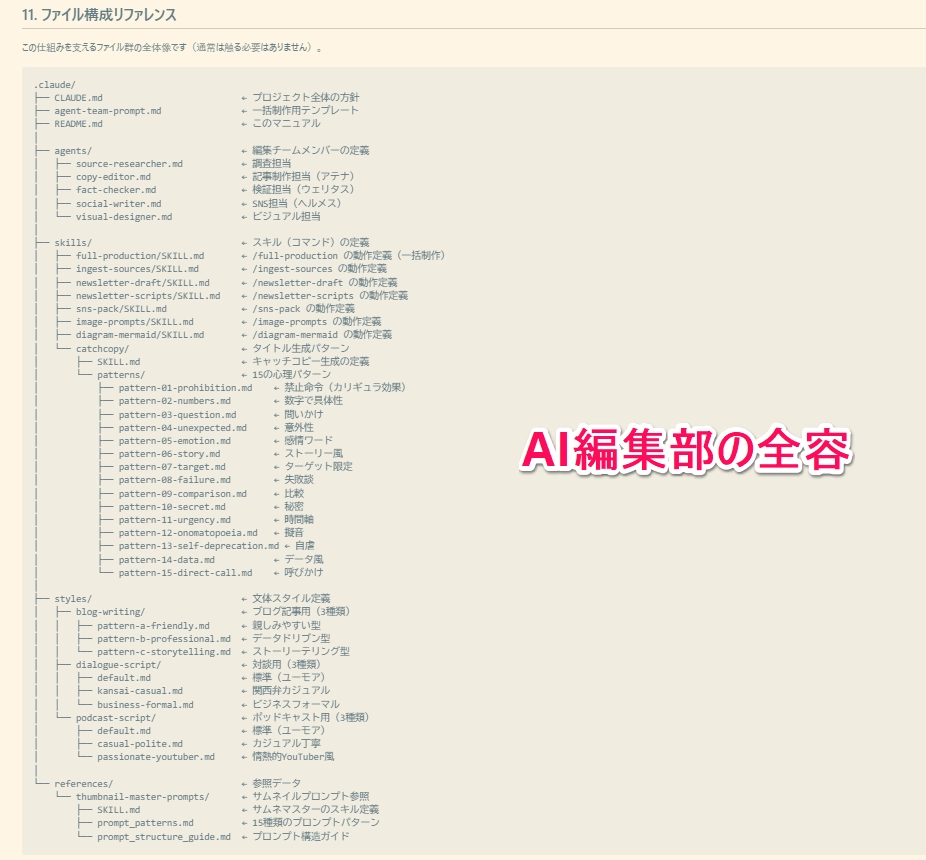The height and width of the screenshot is (860, 926).
Task: Select "sns-pack/SKILL.md" path
Action: tap(121, 309)
